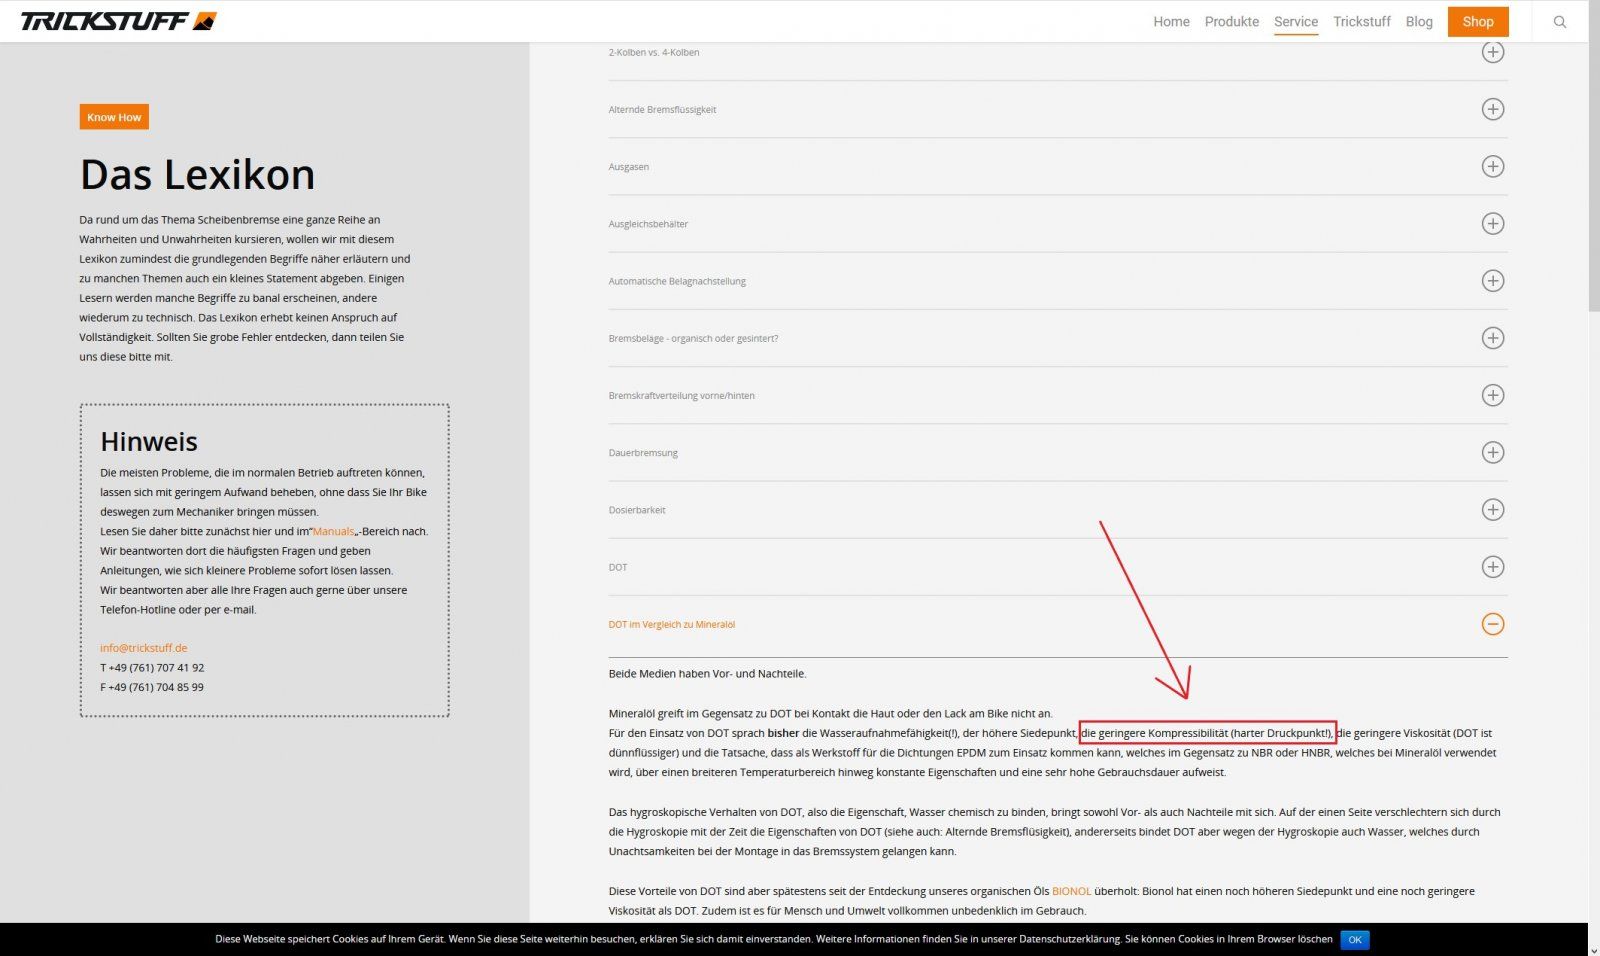The height and width of the screenshot is (956, 1600).
Task: Go to the Home menu item
Action: [x=1171, y=22]
